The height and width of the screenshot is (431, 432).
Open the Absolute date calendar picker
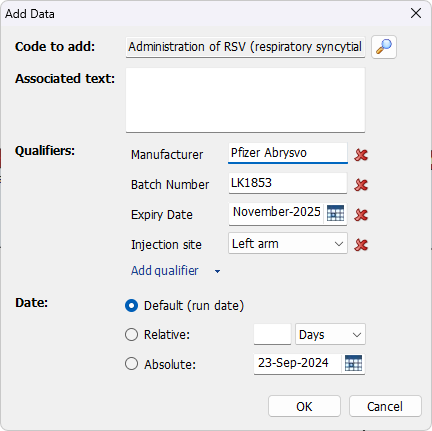pyautogui.click(x=353, y=363)
